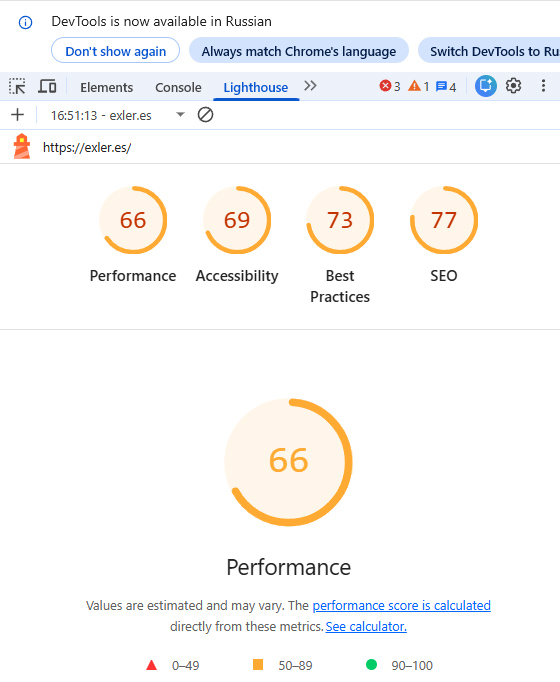Viewport: 560px width, 682px height.
Task: Expand the more tabs chevron
Action: (310, 86)
